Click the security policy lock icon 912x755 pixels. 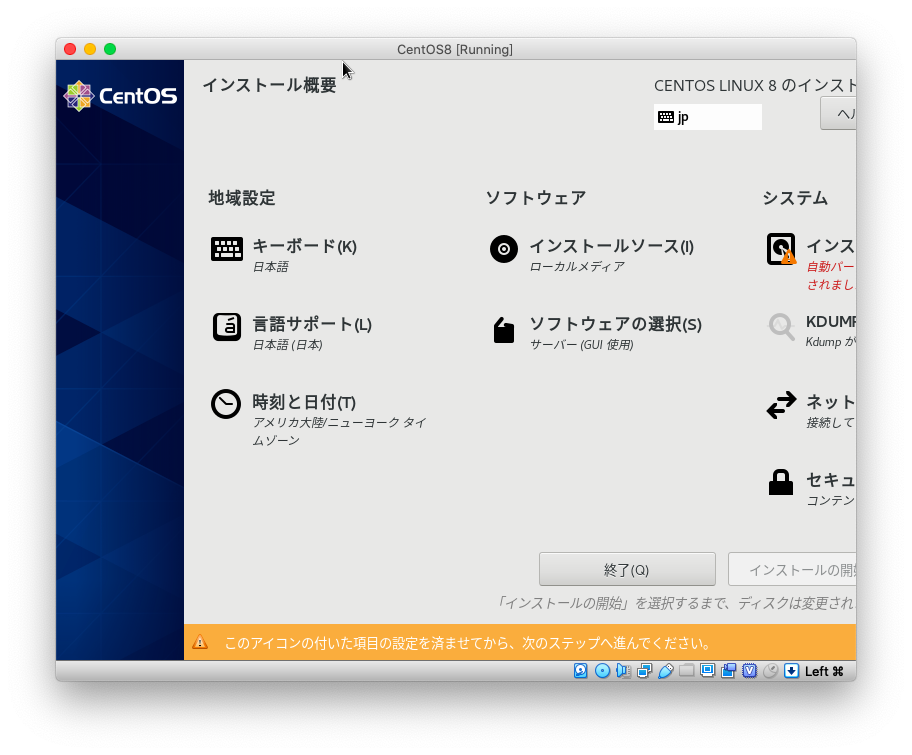[x=781, y=482]
